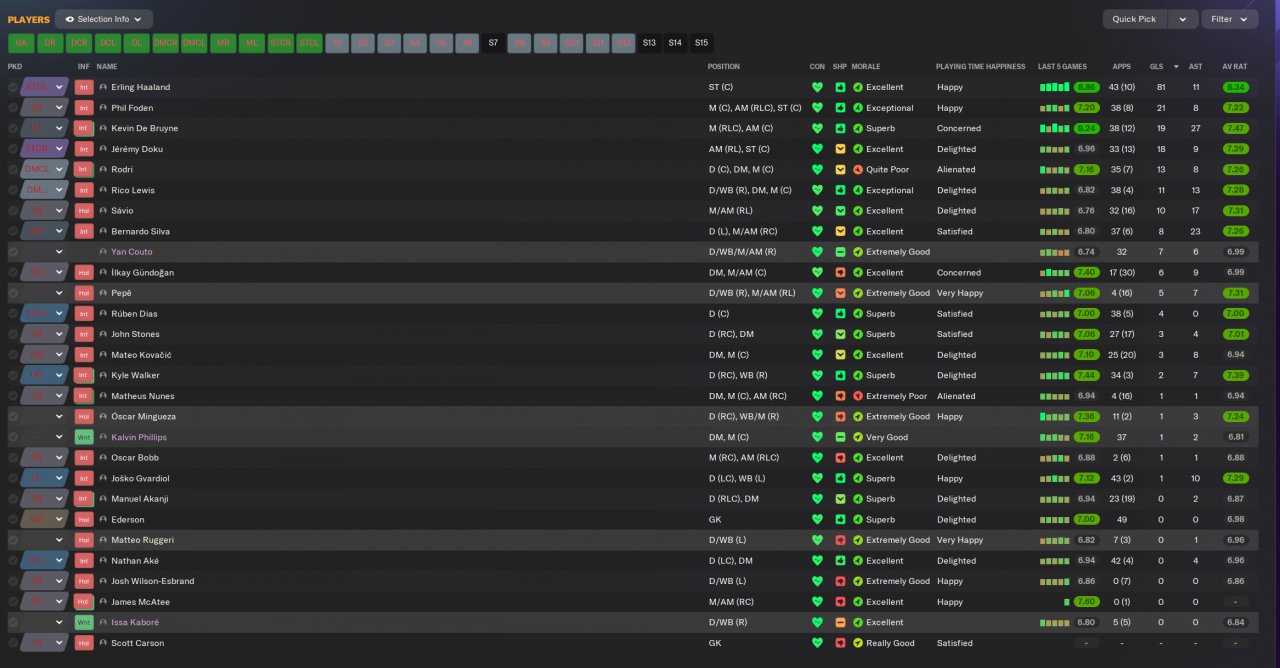
Task: Open Rúben Dias's position dropdown
Action: pos(44,314)
